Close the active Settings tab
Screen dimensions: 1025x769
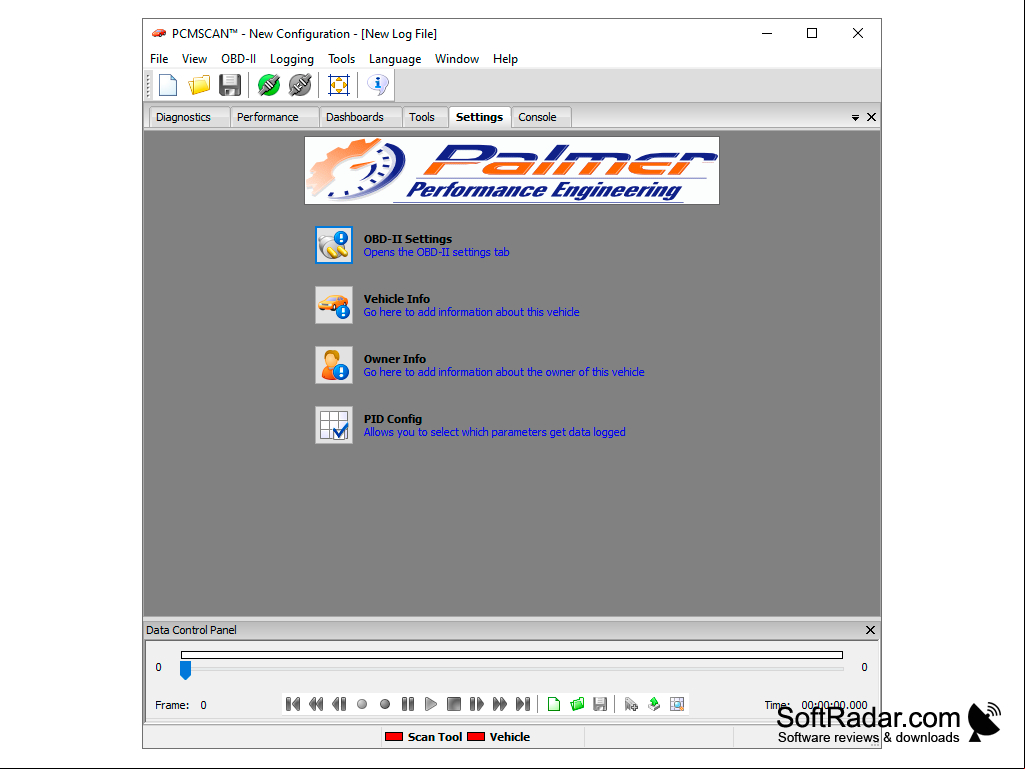click(871, 117)
